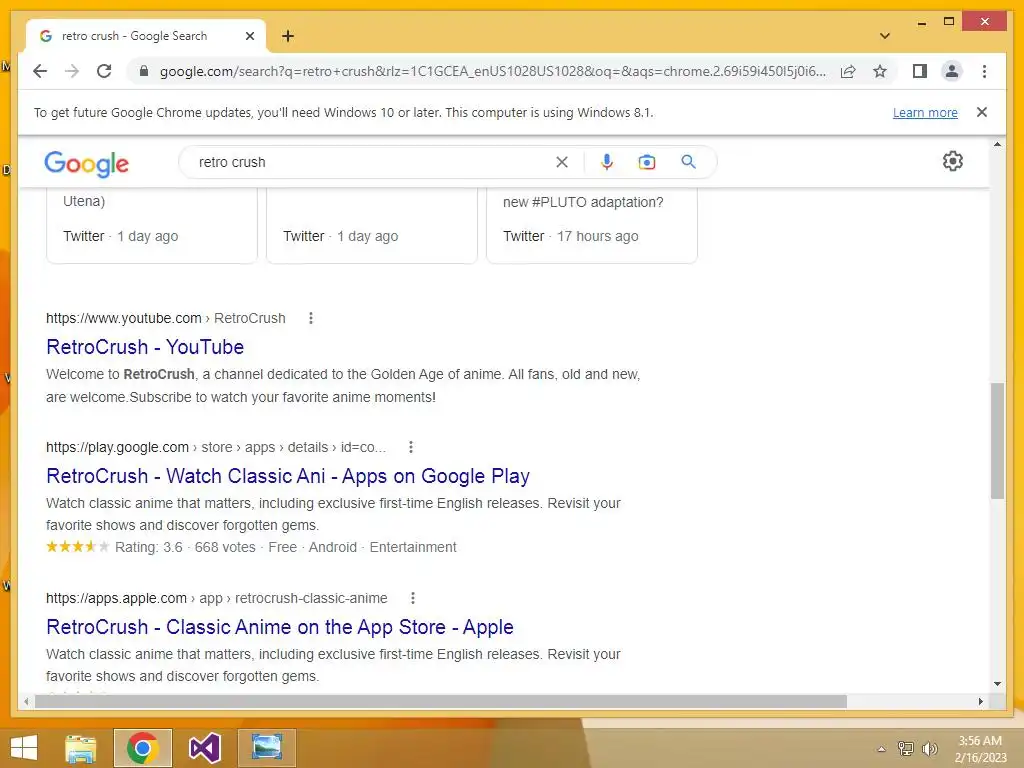Viewport: 1024px width, 768px height.
Task: Open RetroCrush Apps on Google Play result
Action: [288, 476]
